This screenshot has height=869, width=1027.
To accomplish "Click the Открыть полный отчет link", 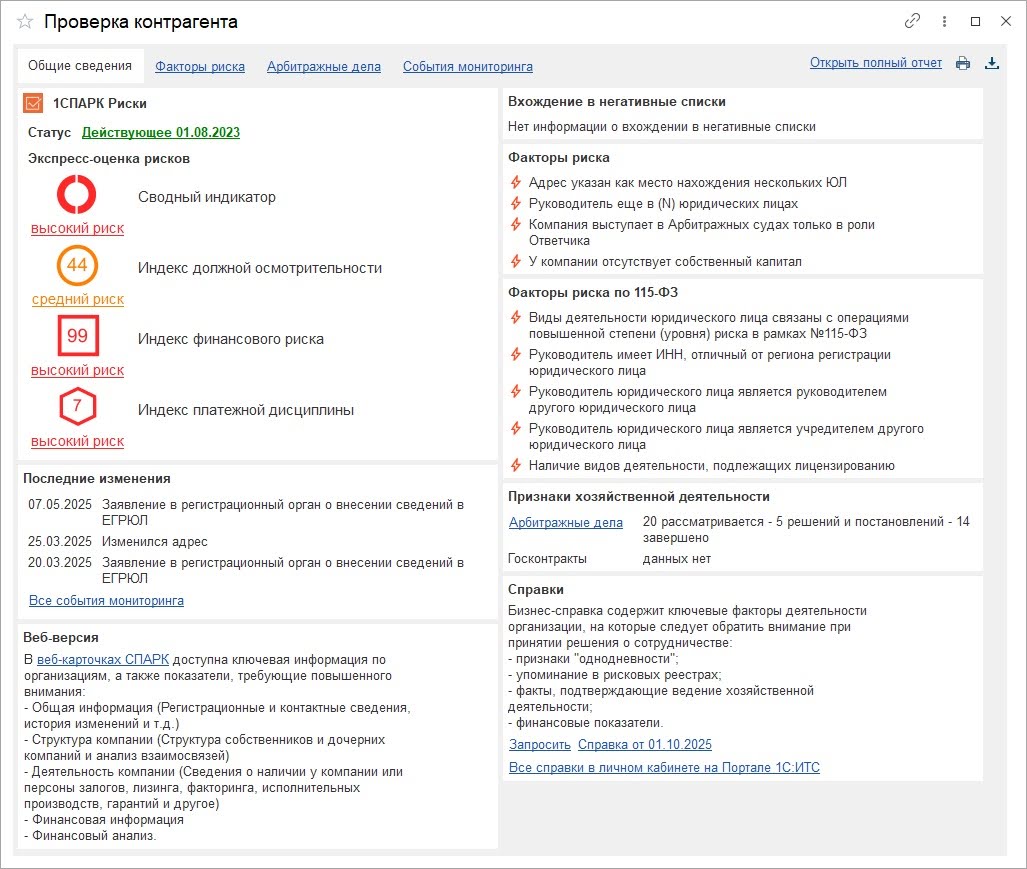I will tap(876, 63).
